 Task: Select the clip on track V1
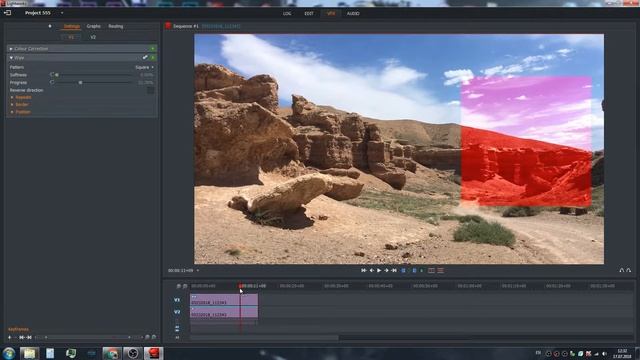pos(224,300)
